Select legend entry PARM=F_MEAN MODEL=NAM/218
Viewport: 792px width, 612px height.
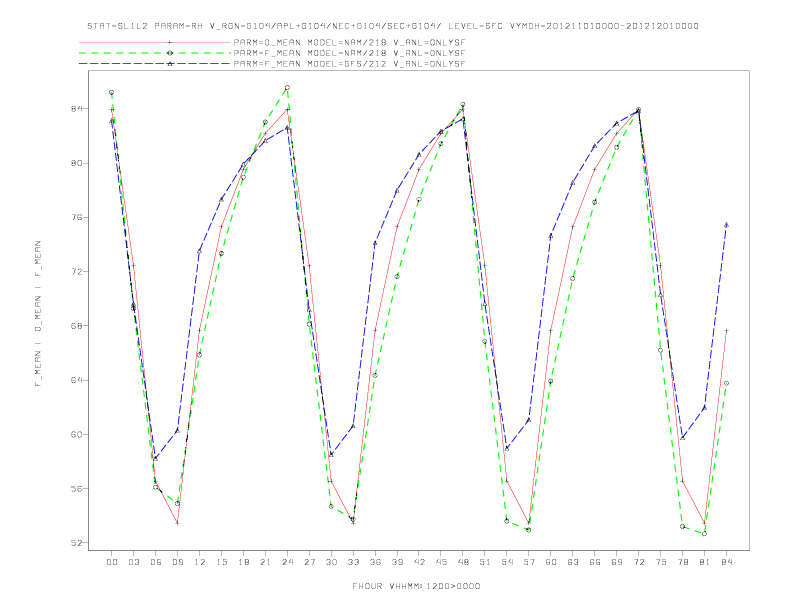tap(349, 53)
